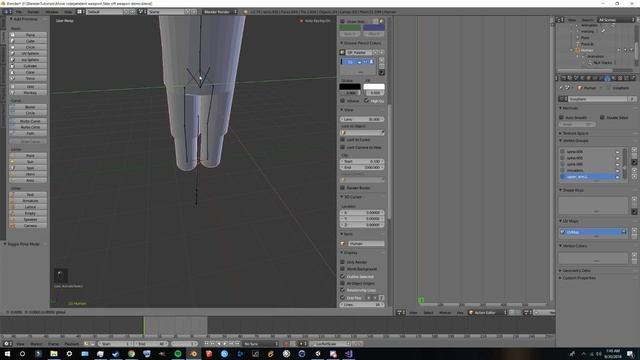The image size is (640, 360).
Task: Toggle World Background checkbox
Action: coord(343,269)
